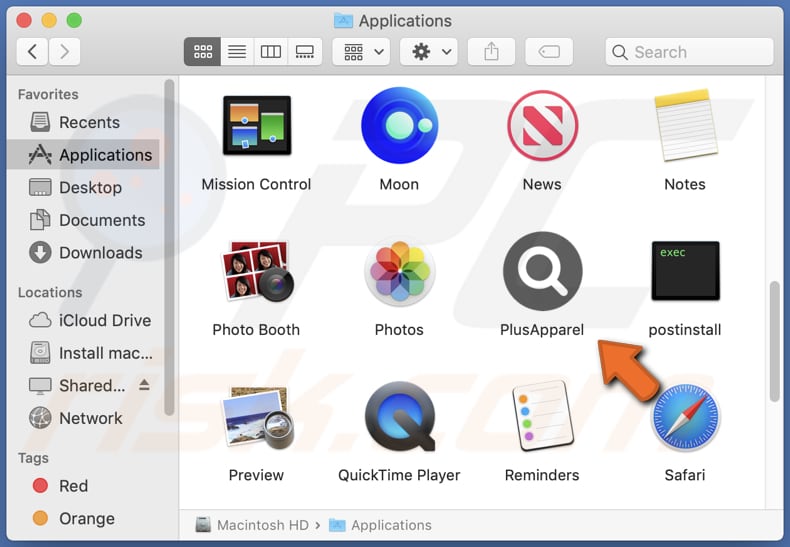Screen dimensions: 790x547
Task: Open the Moon app icon
Action: [399, 125]
